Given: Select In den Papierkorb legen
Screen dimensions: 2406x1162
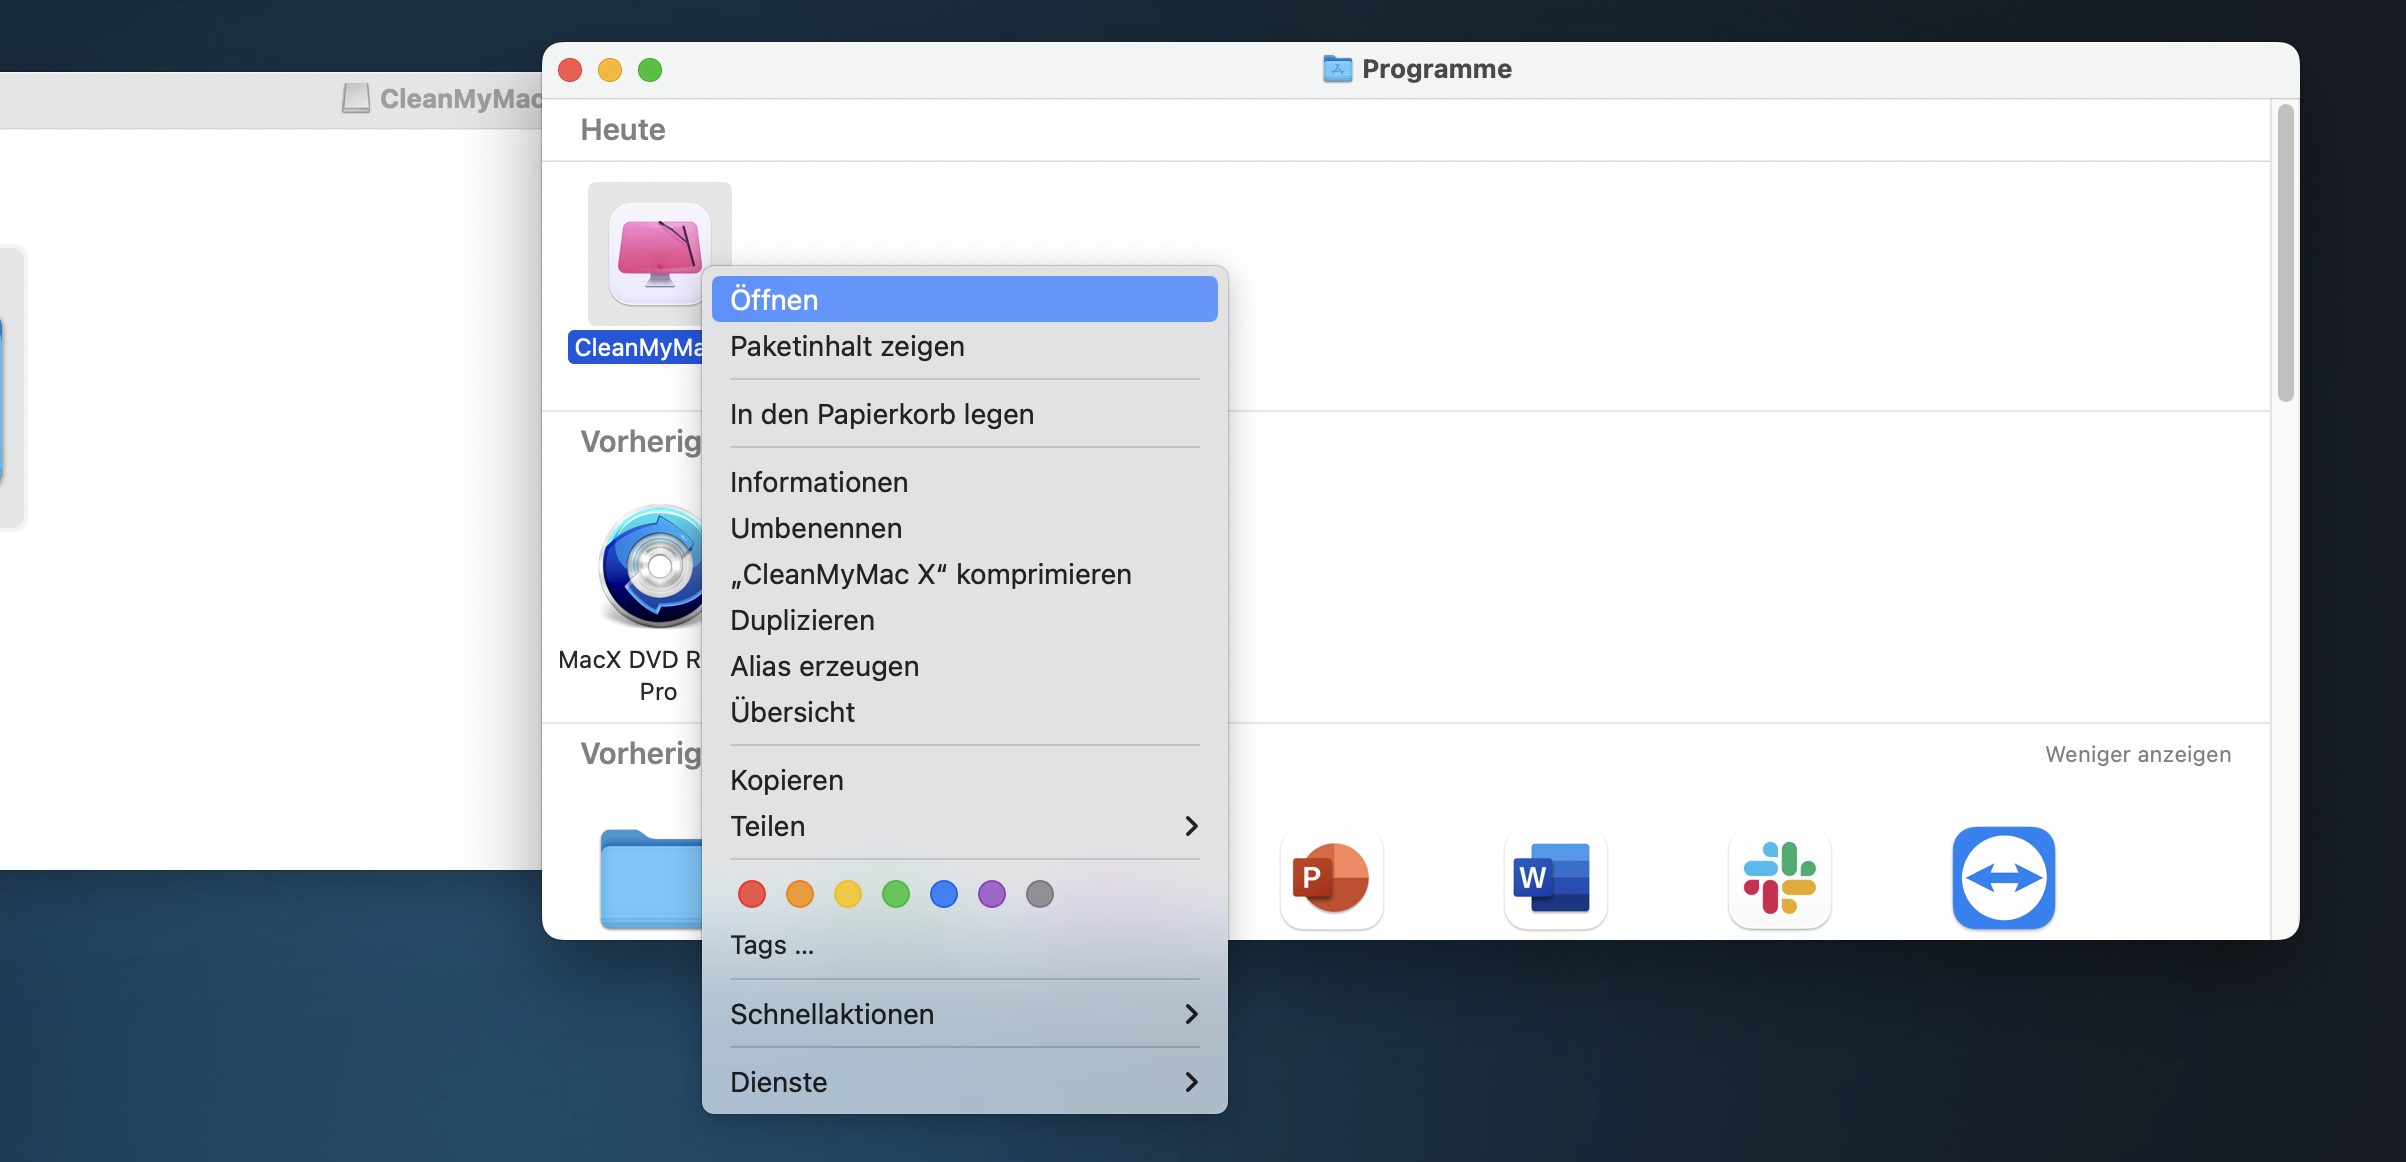Looking at the screenshot, I should click(881, 414).
